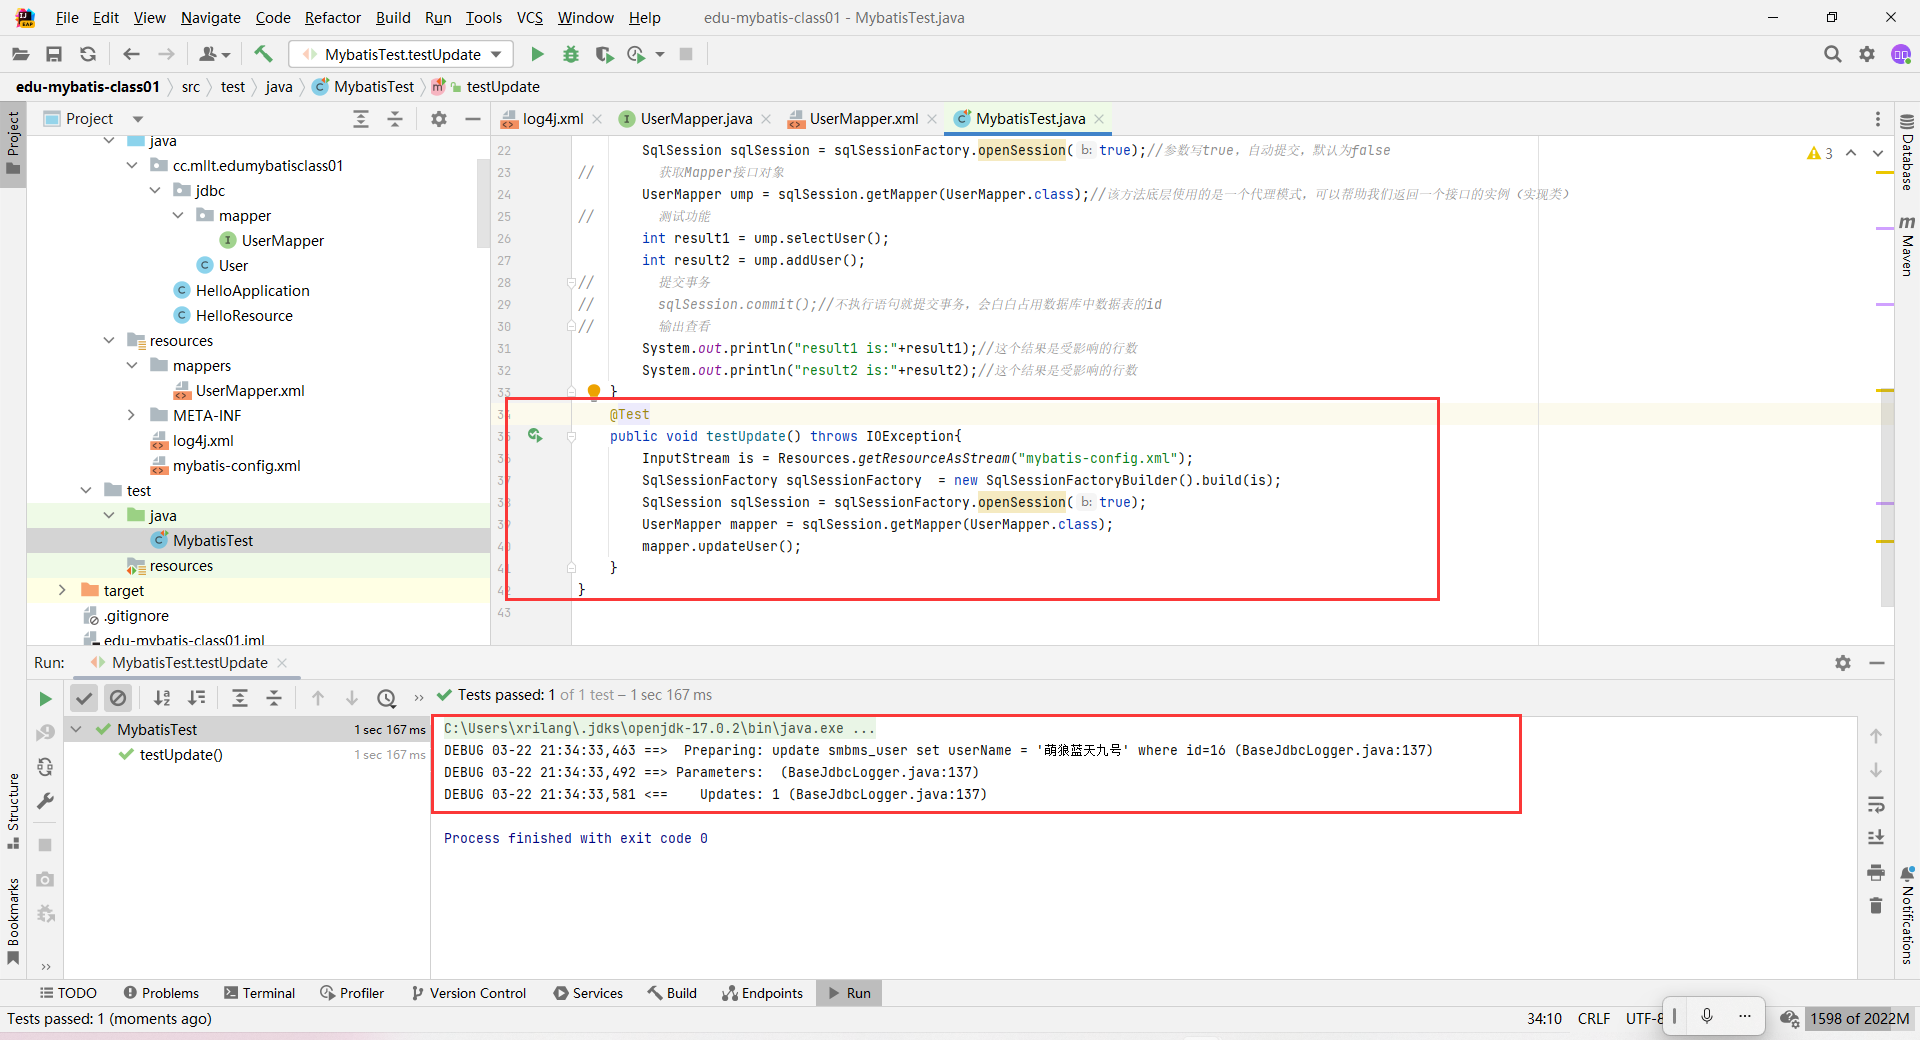
Task: Collapse the jdbc package folder
Action: (x=155, y=190)
